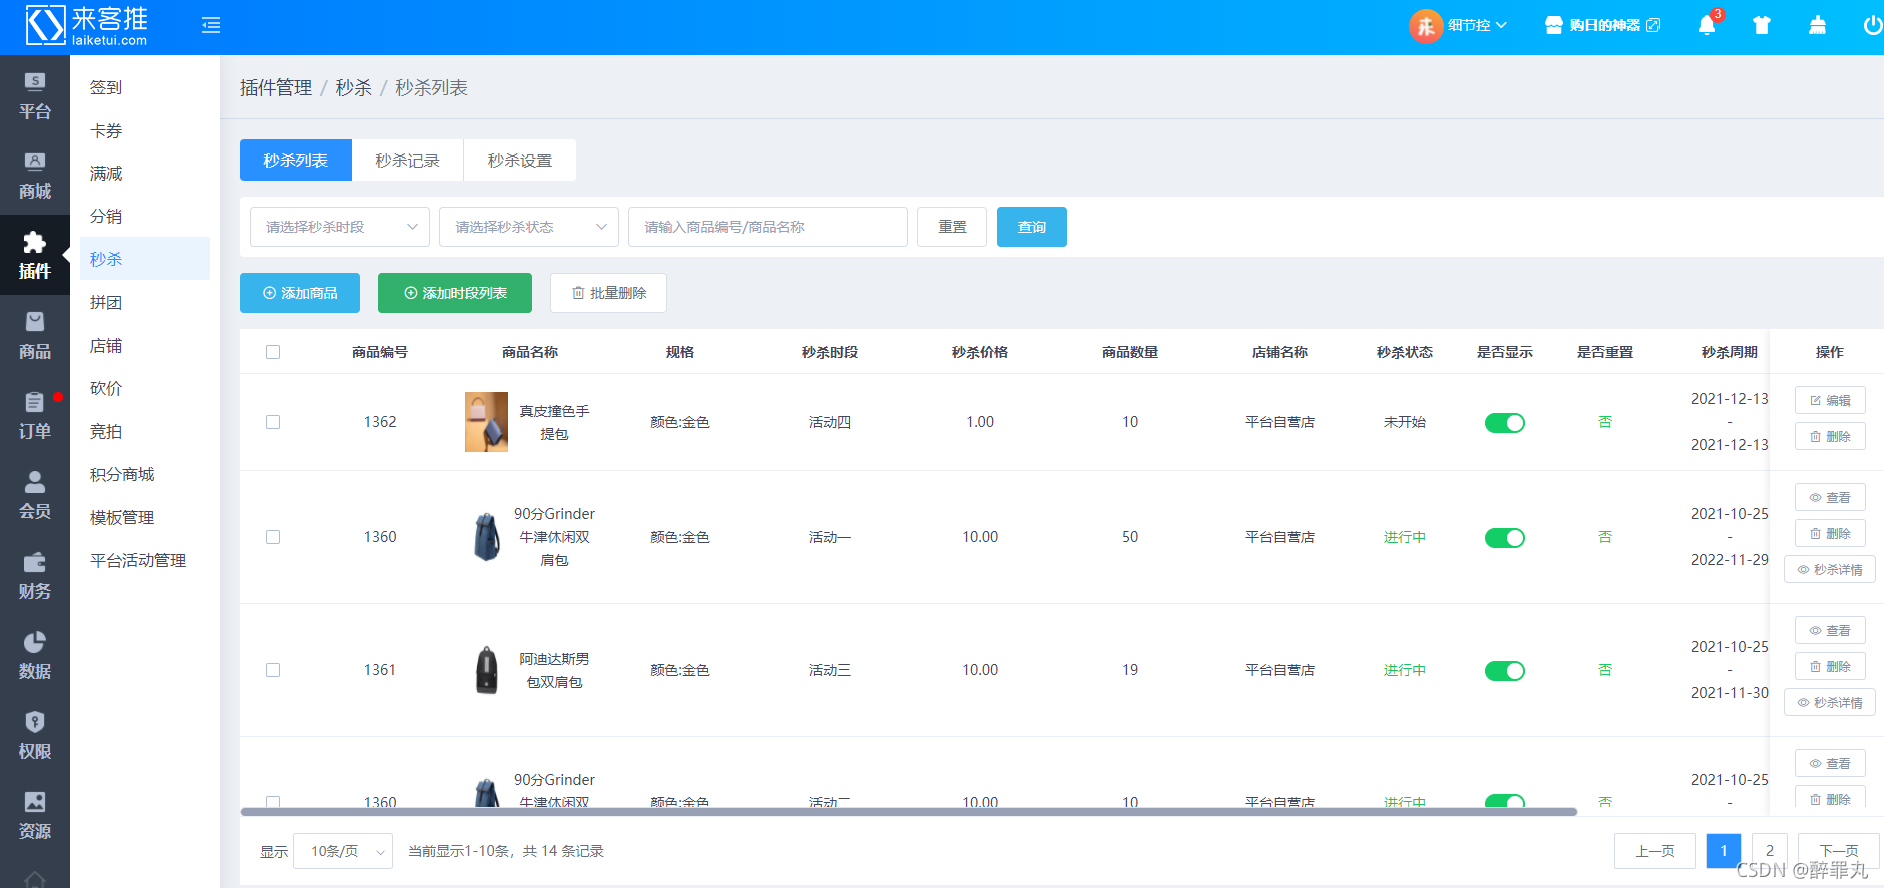
Task: Toggle the select-all header checkbox
Action: (x=273, y=352)
